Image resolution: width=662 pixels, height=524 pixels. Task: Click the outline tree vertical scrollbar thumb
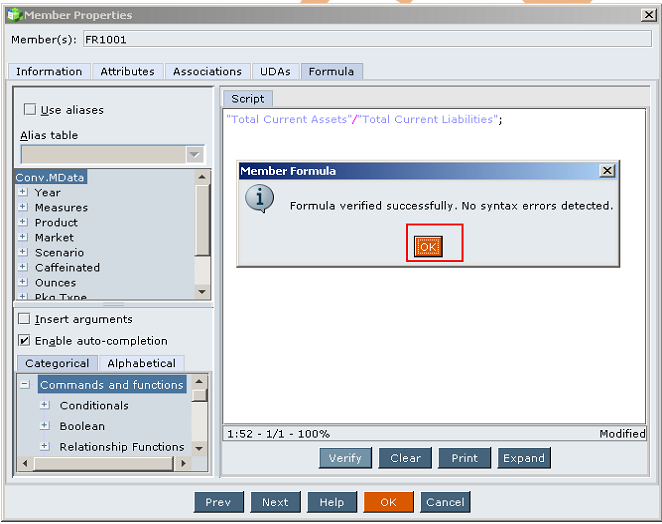202,220
